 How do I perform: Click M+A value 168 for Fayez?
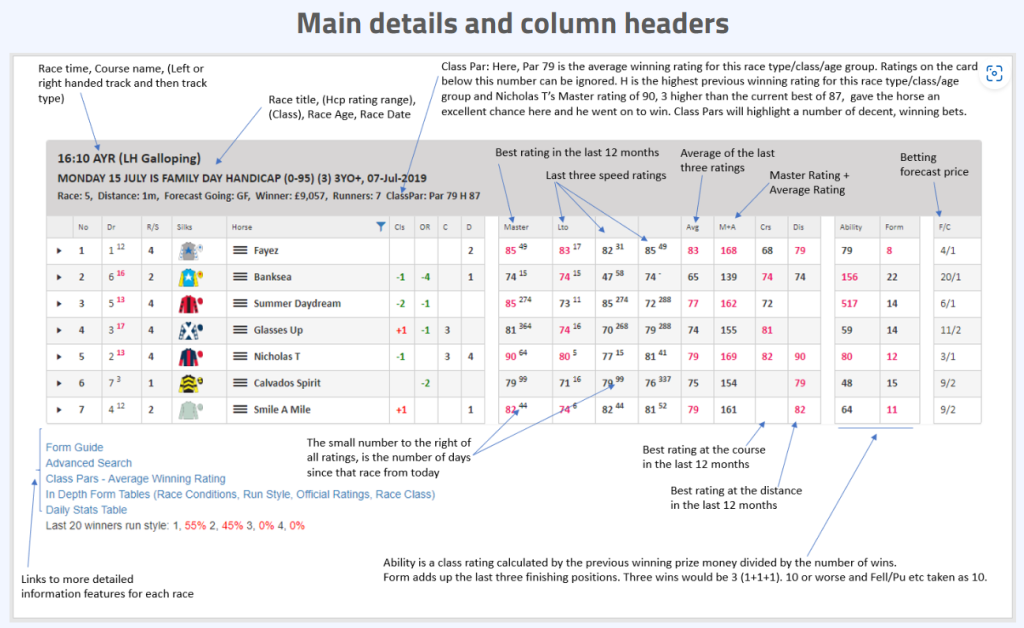point(729,251)
